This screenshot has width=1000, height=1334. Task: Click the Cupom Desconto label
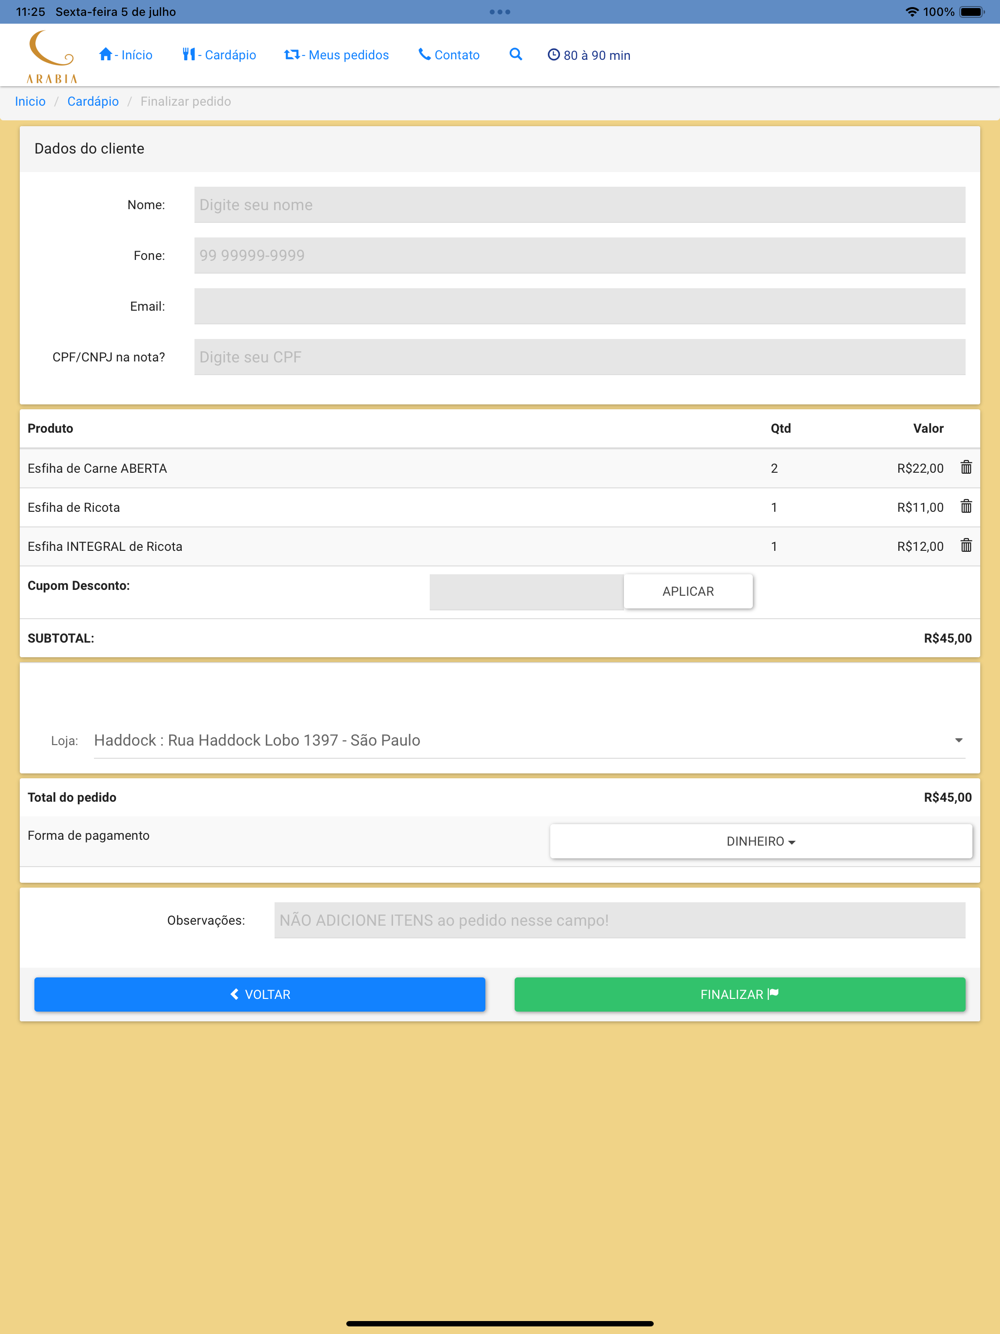(79, 585)
